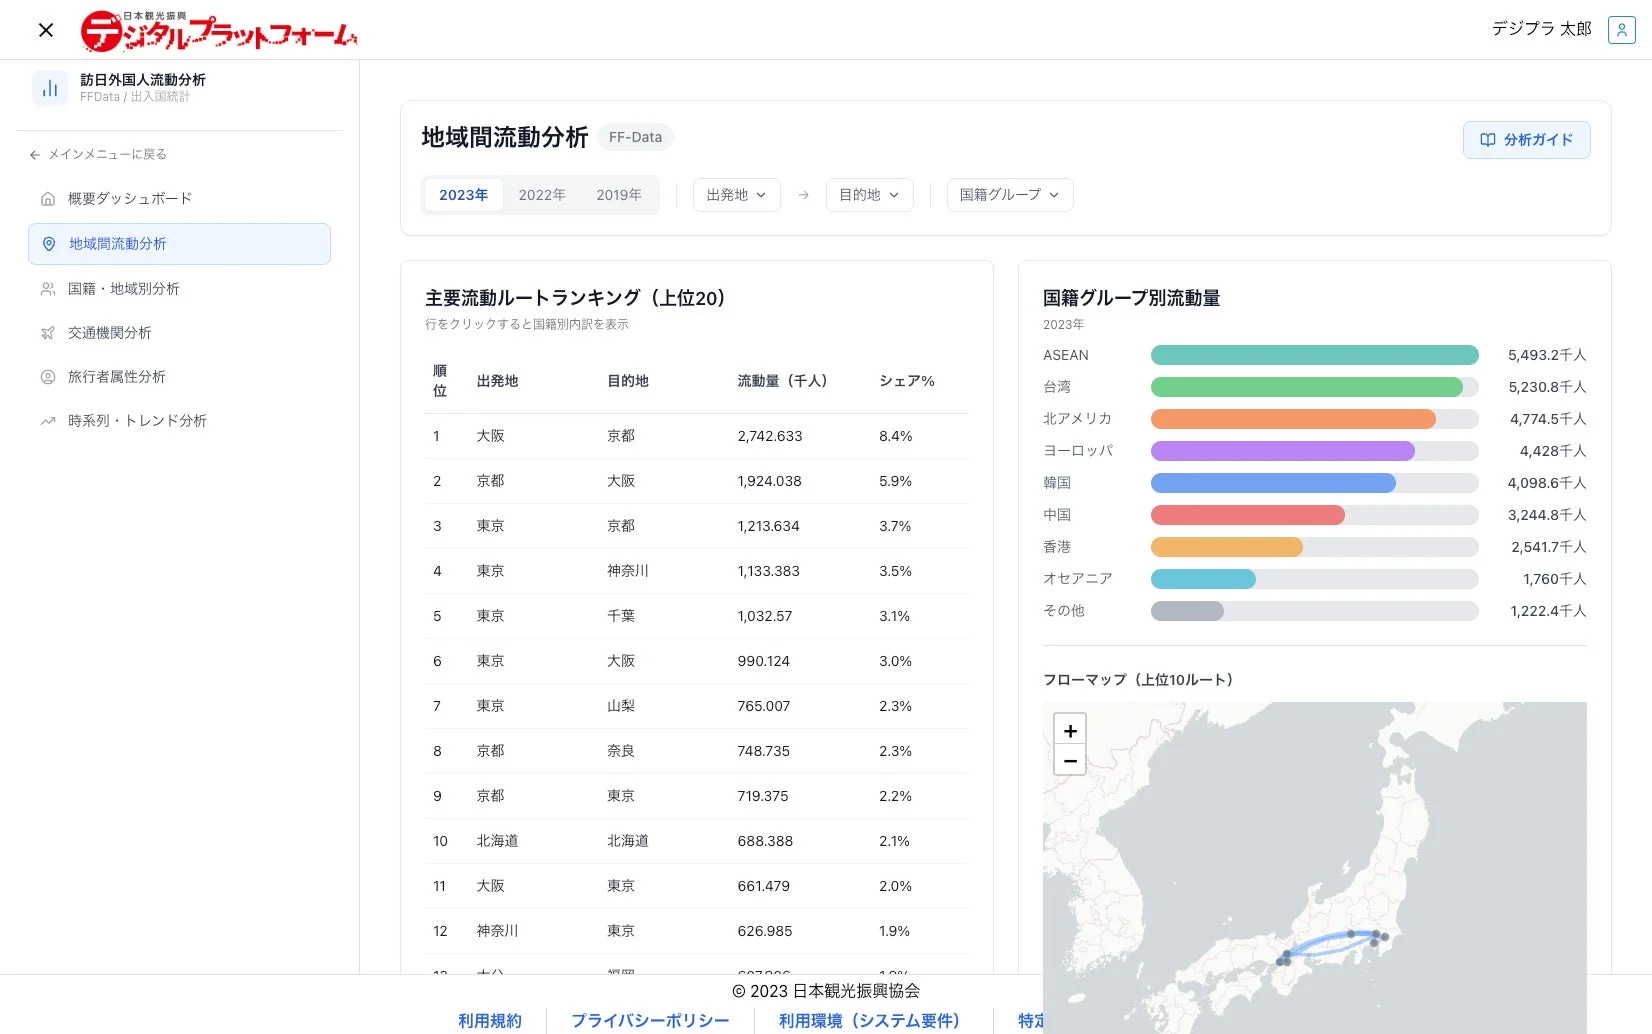Viewport: 1652px width, 1034px height.
Task: Open the 概要ダッシュボード from the sidebar
Action: click(x=127, y=198)
